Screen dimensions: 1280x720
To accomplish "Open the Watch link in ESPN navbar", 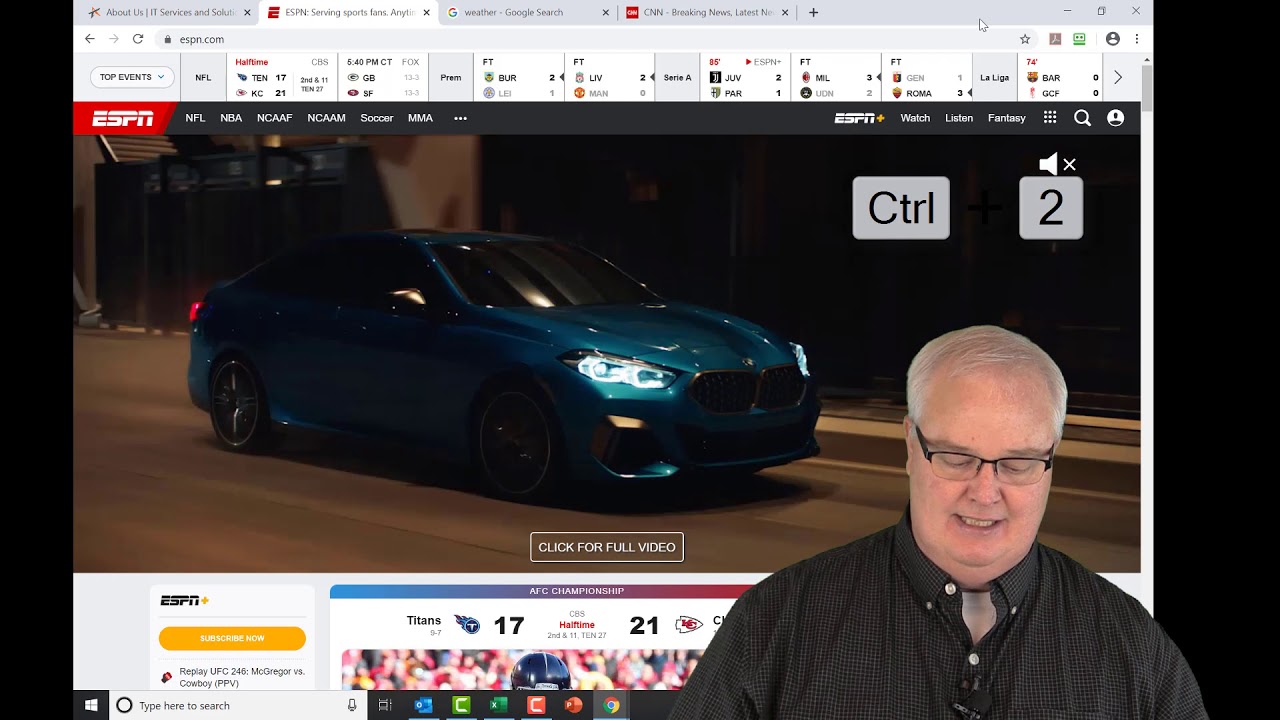I will click(915, 118).
